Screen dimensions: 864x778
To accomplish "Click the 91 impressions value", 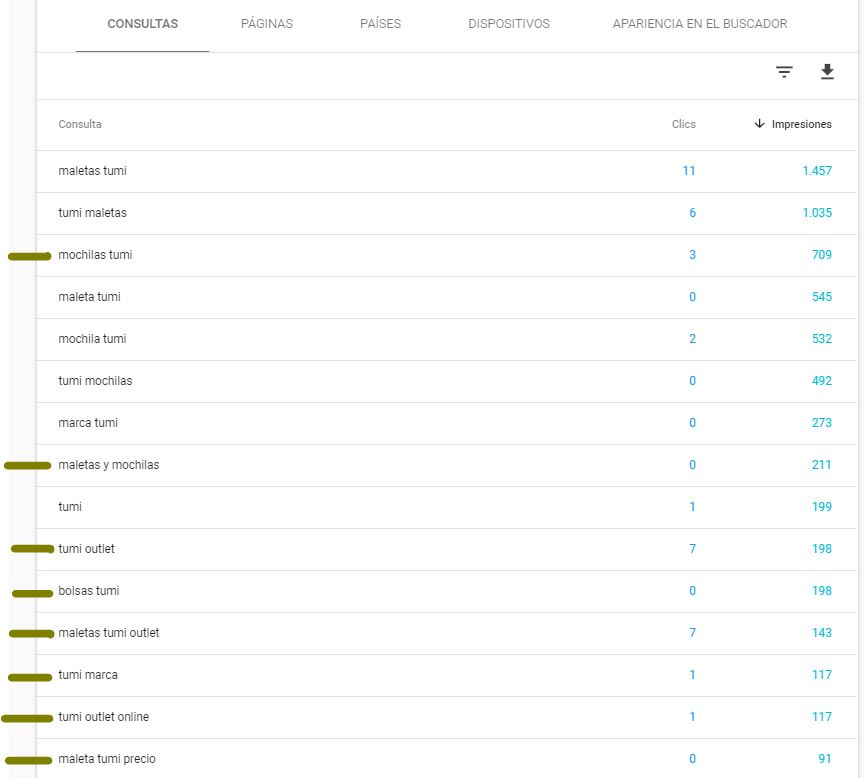I will pyautogui.click(x=825, y=759).
